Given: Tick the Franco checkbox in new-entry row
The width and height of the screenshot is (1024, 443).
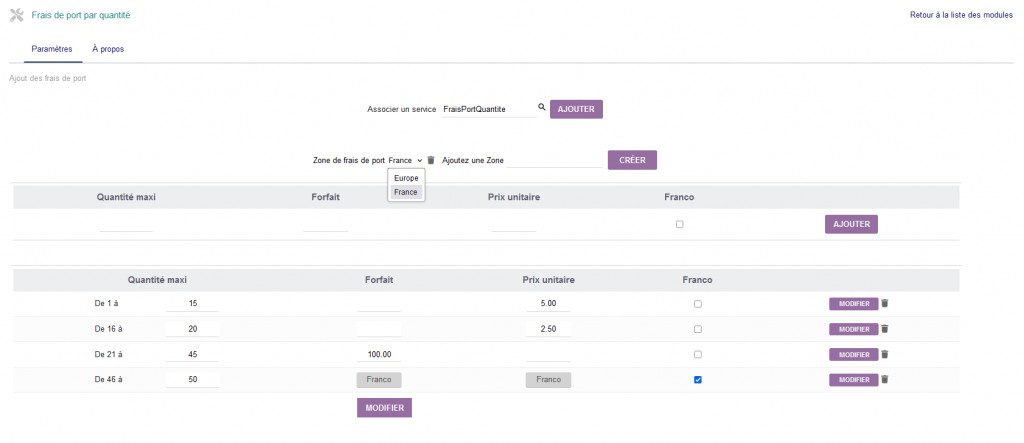Looking at the screenshot, I should pos(679,224).
